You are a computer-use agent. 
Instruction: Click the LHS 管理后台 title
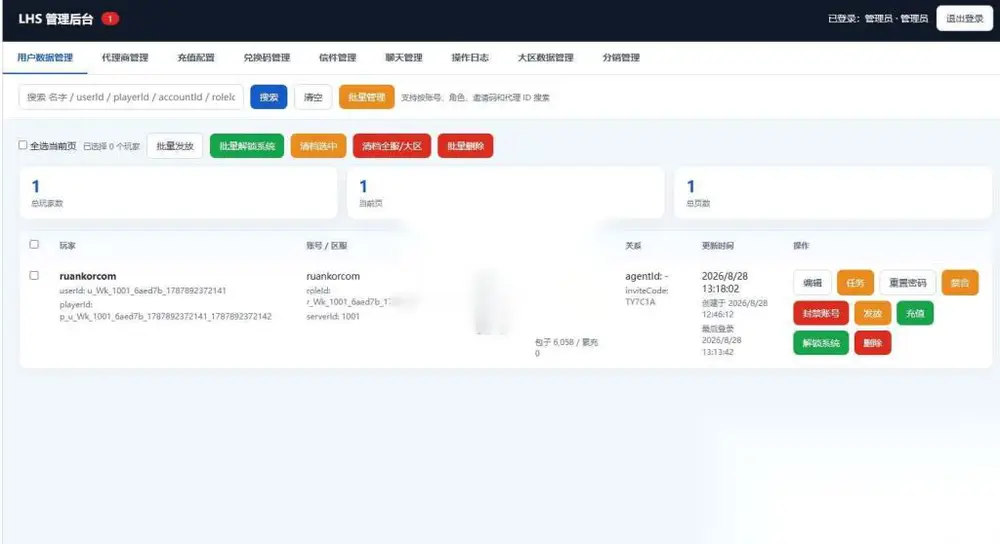click(55, 19)
